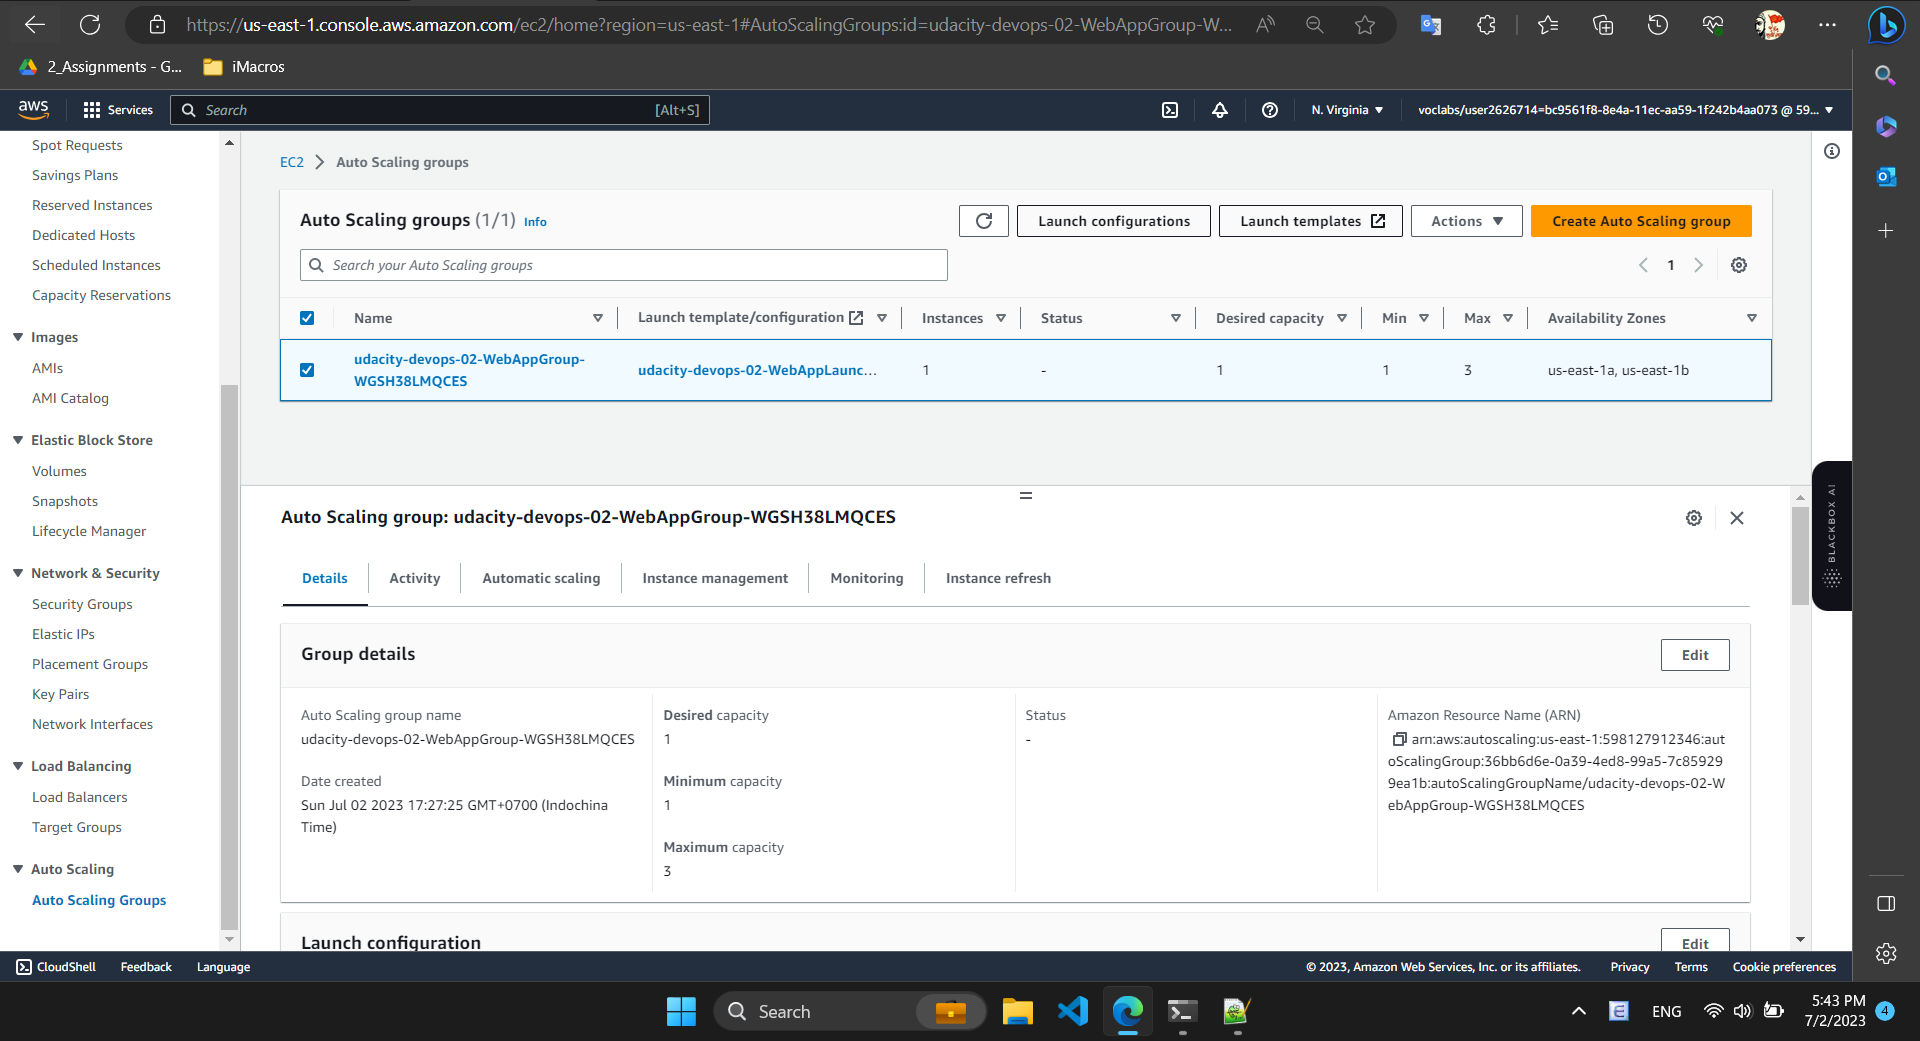1920x1041 pixels.
Task: Refresh the Auto Scaling groups list
Action: [983, 220]
